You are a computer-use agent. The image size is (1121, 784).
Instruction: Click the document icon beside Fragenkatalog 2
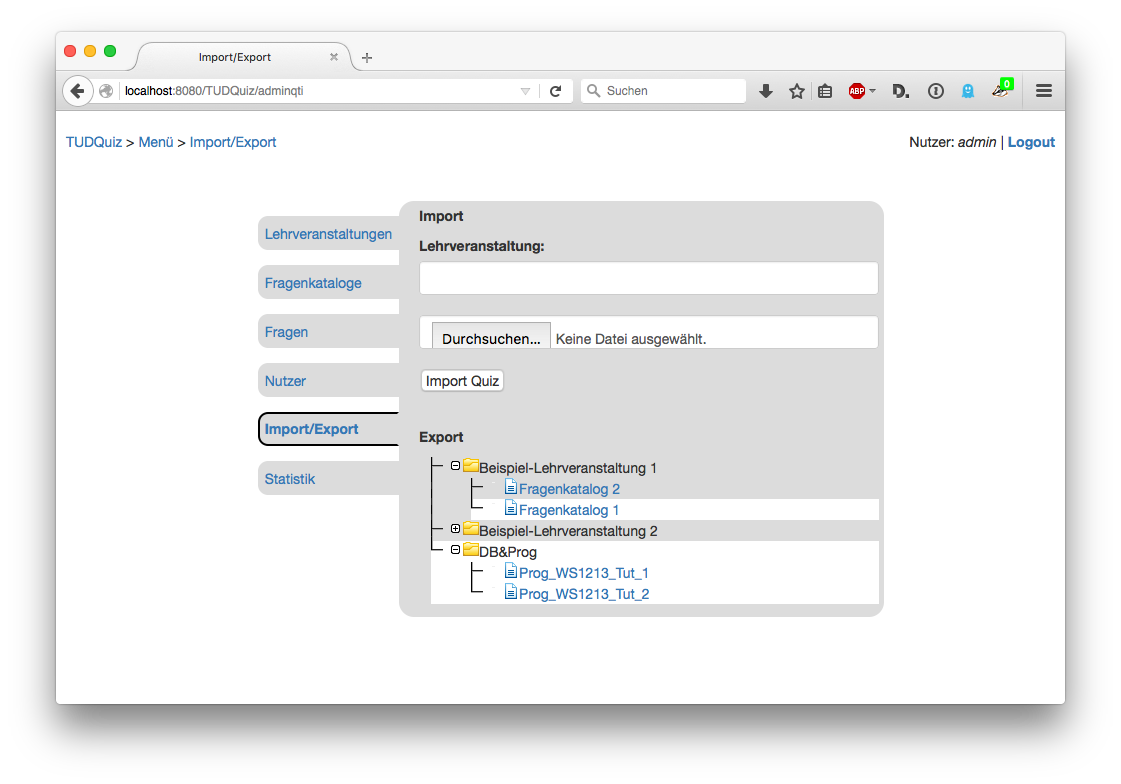click(x=510, y=487)
